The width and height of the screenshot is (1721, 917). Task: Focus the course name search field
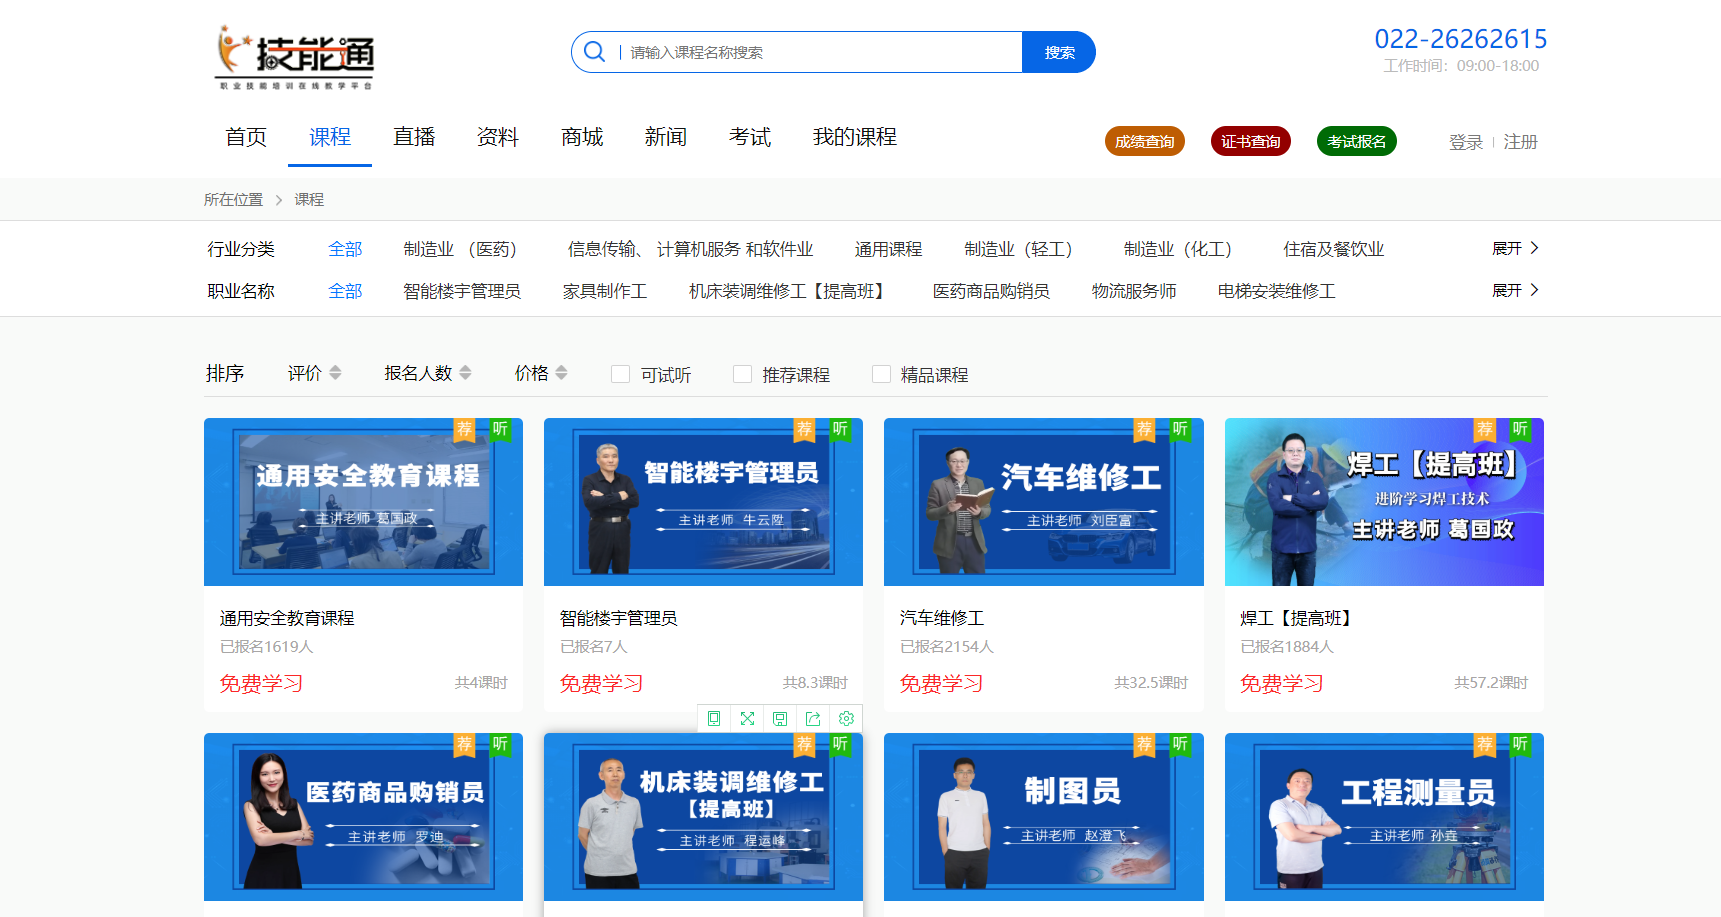[820, 52]
